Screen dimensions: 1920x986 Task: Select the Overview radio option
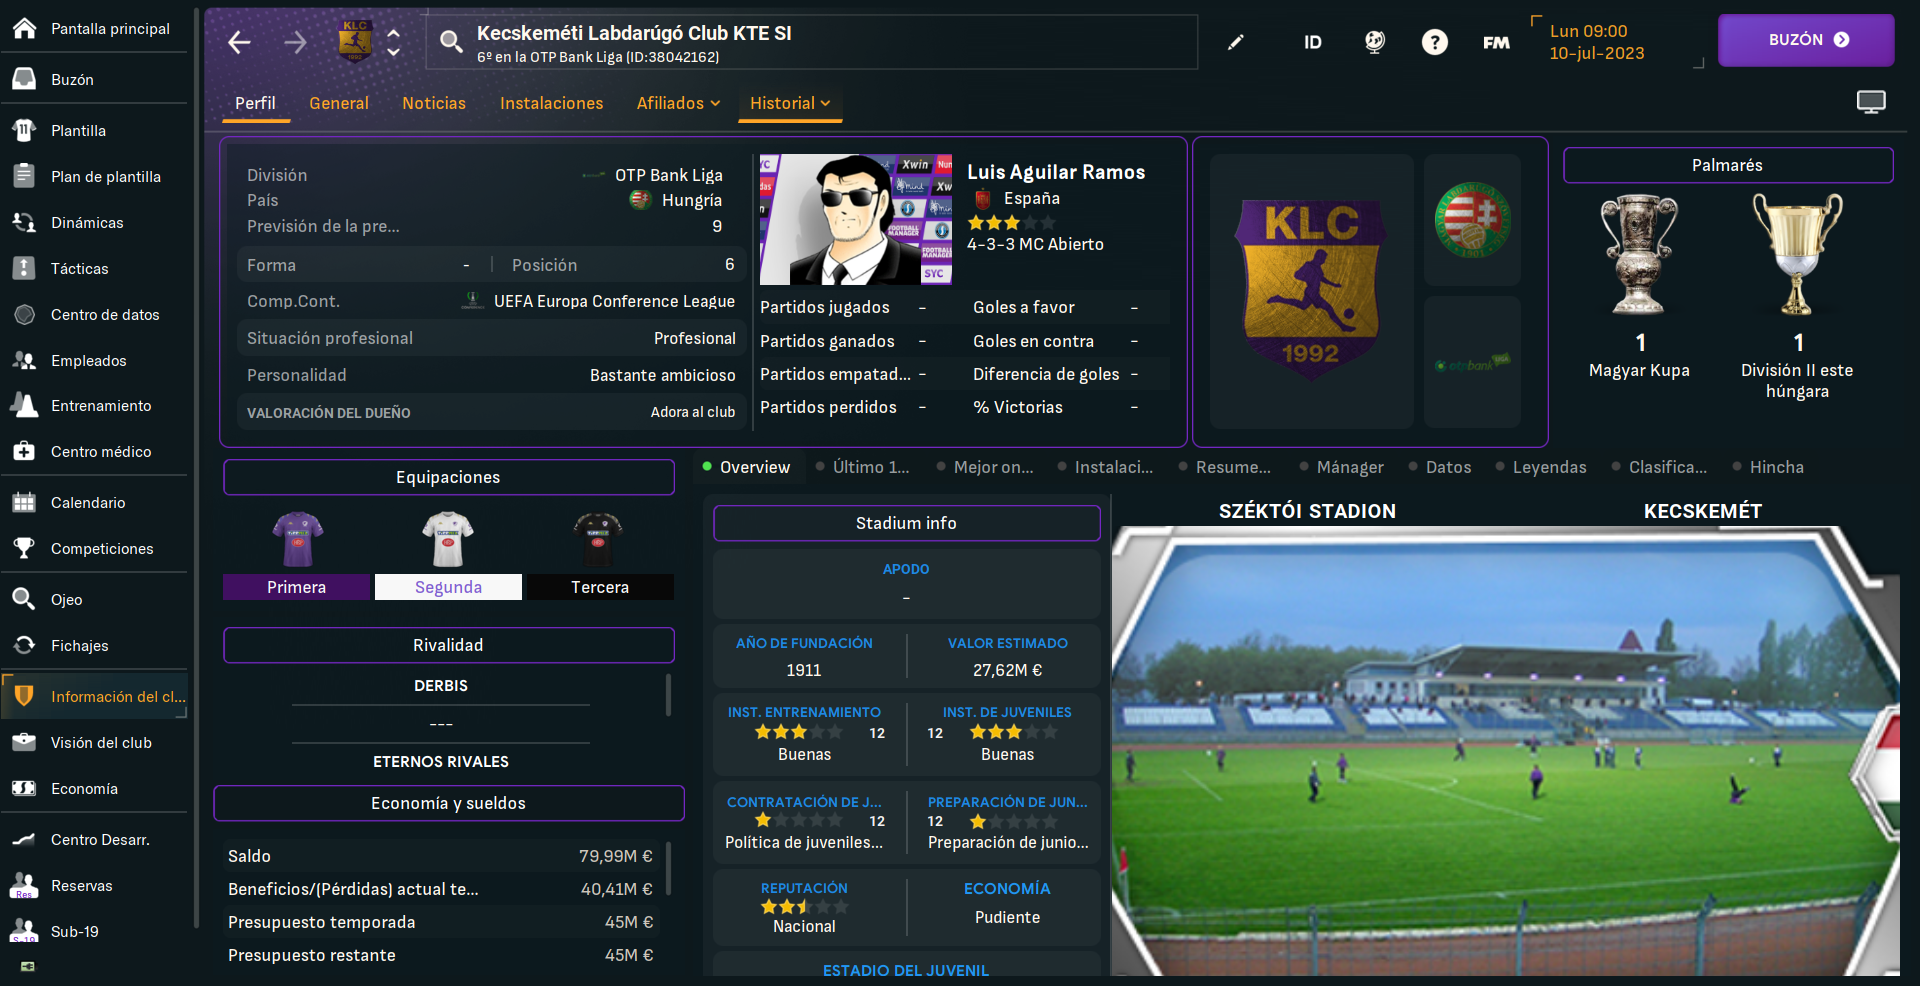(747, 467)
